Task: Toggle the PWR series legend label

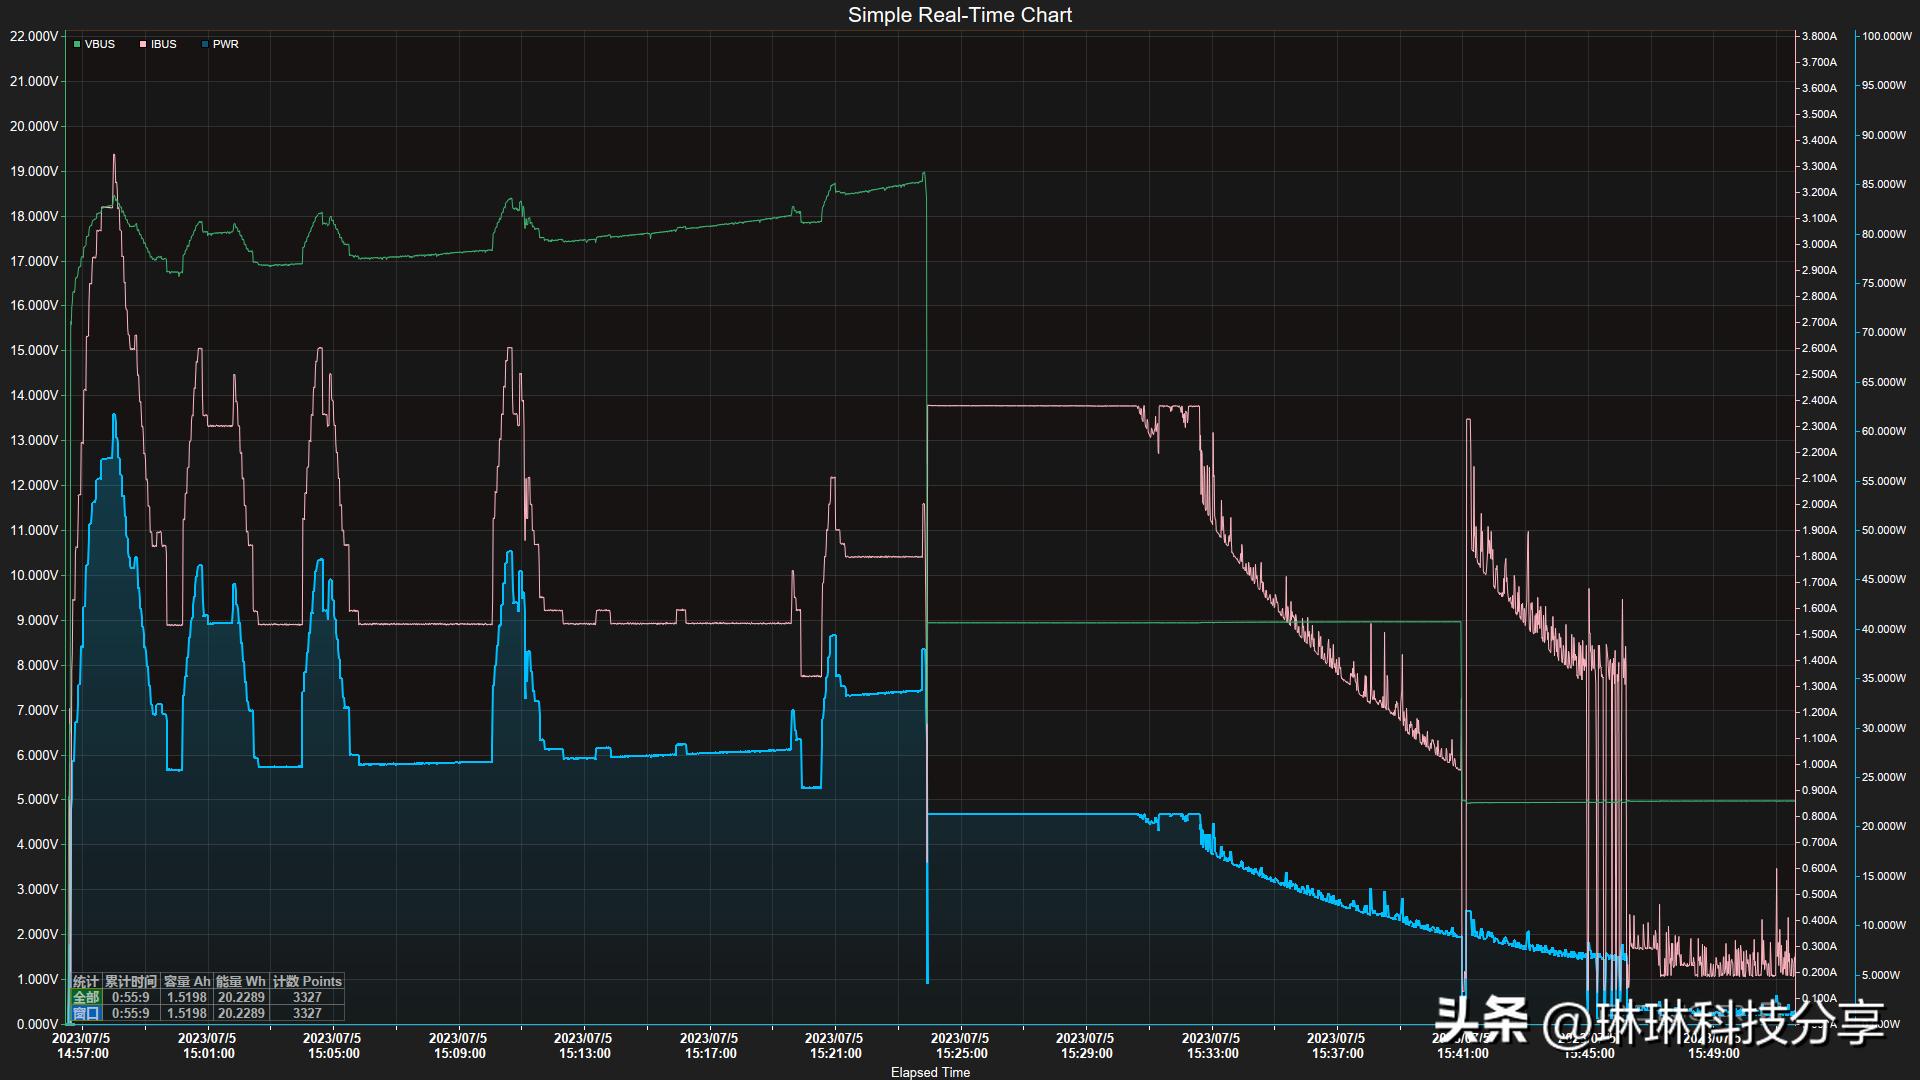Action: 226,44
